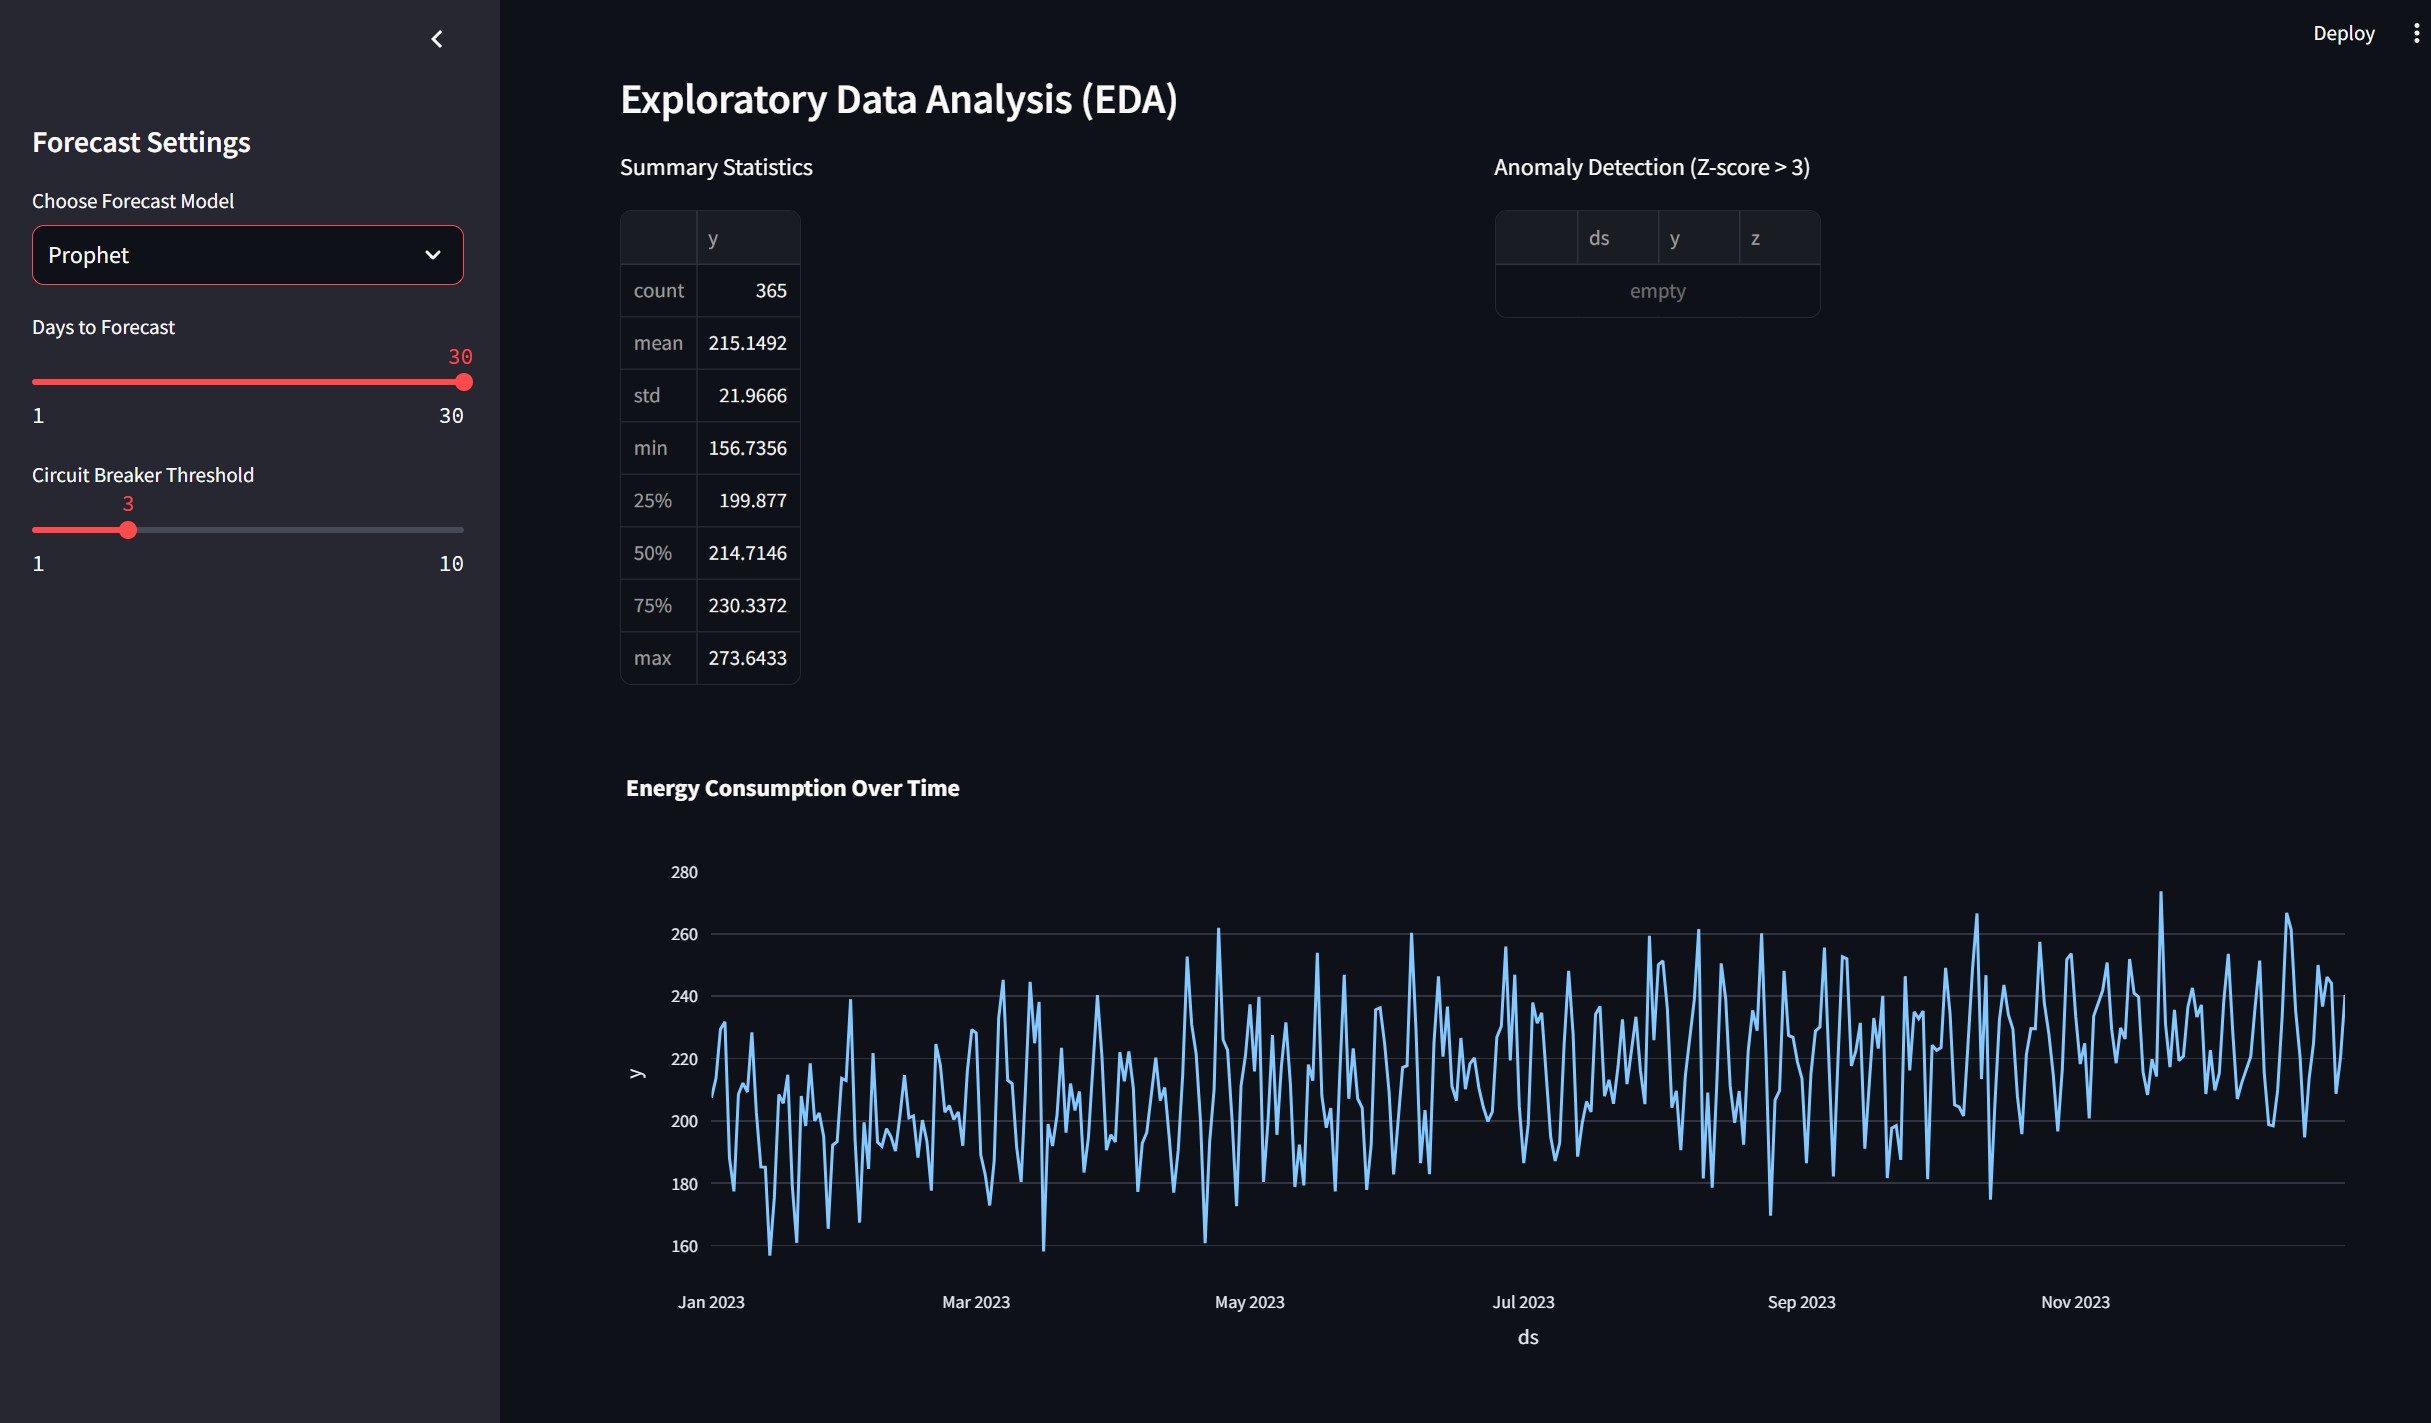Click the Deploy button
Image resolution: width=2431 pixels, height=1423 pixels.
[2343, 33]
